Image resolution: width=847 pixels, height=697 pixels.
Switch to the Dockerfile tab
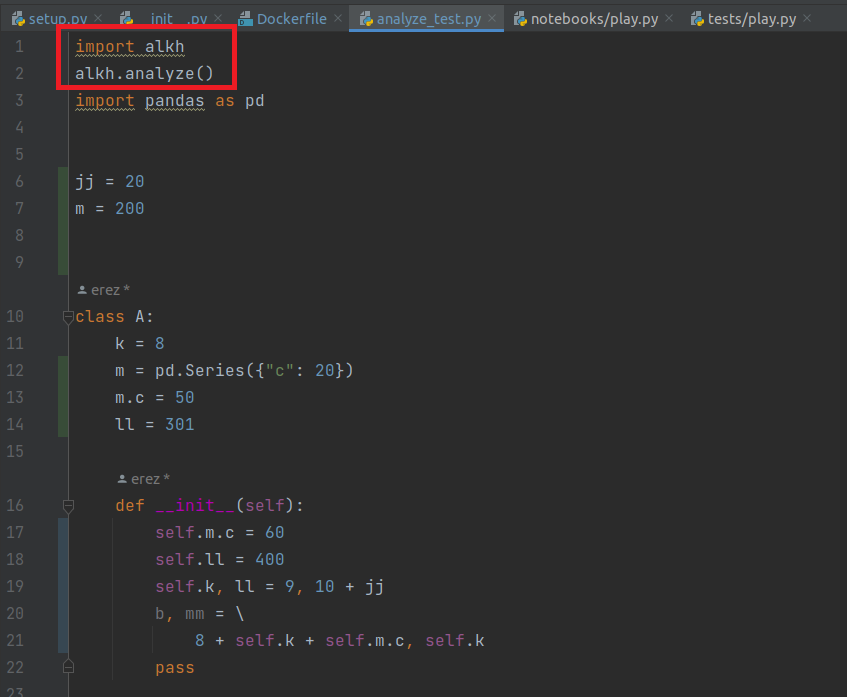[291, 19]
